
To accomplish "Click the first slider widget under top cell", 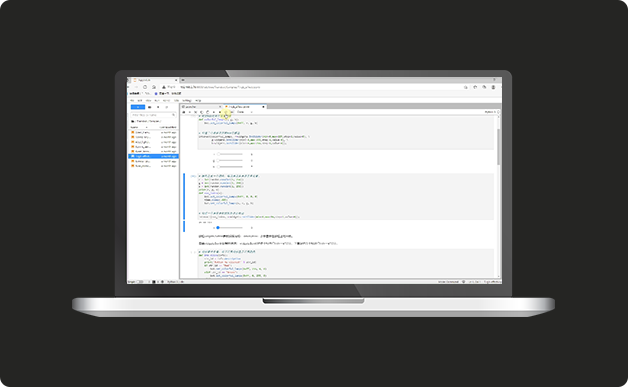I will (230, 154).
